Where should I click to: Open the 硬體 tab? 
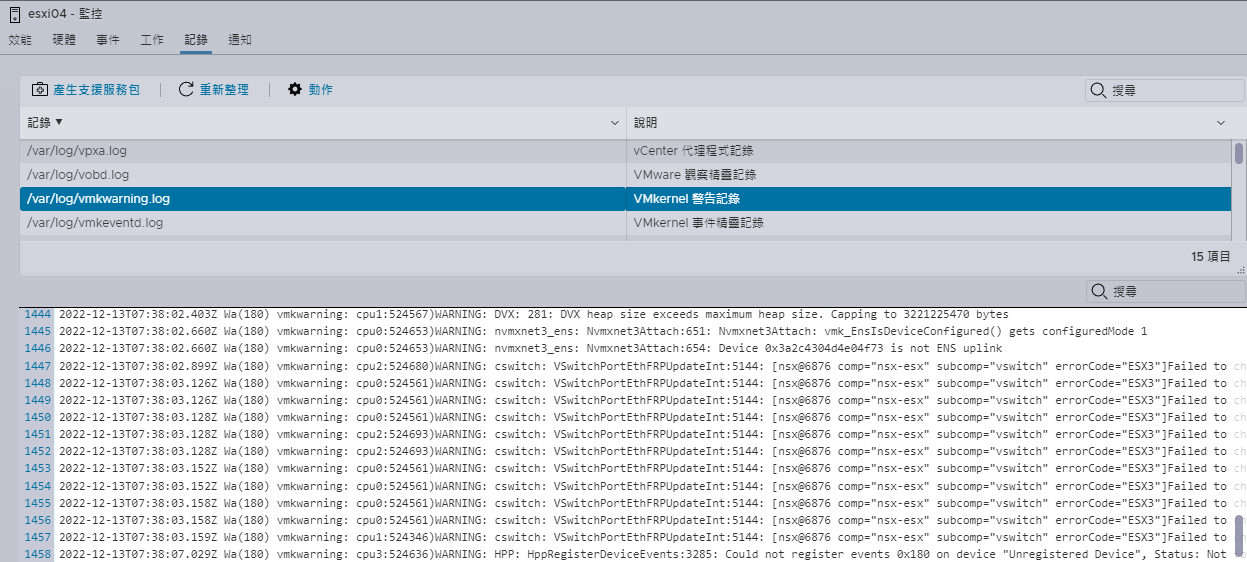tap(64, 40)
